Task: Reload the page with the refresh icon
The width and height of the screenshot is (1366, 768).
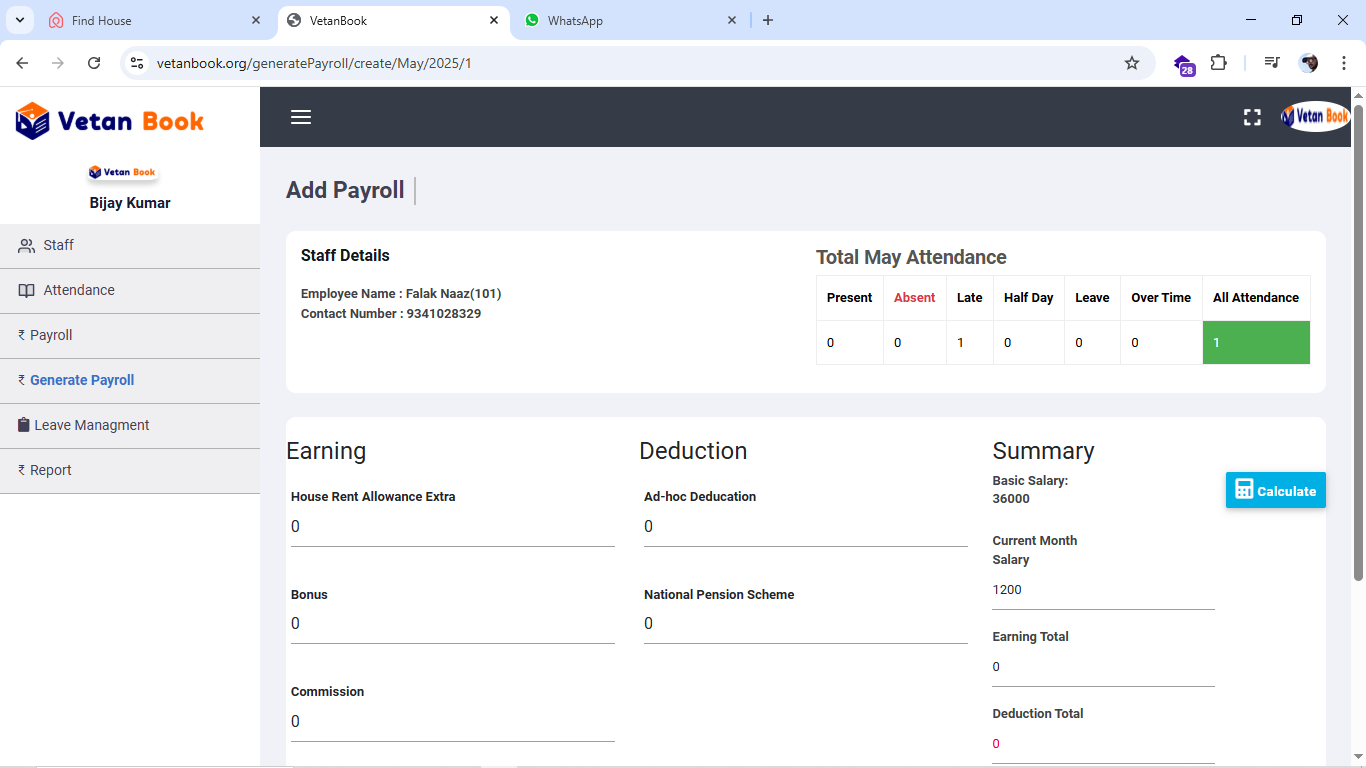Action: (94, 63)
